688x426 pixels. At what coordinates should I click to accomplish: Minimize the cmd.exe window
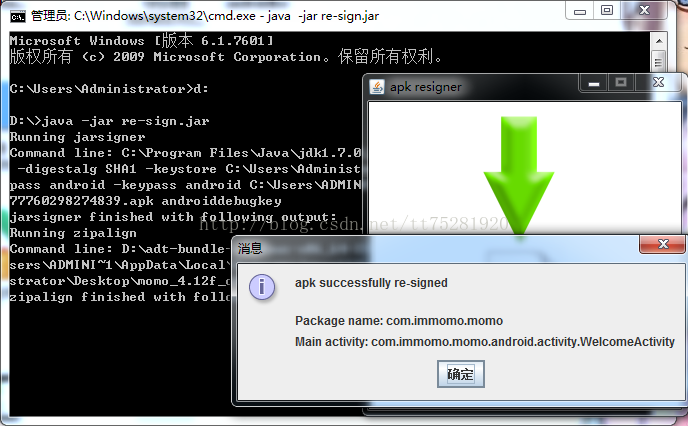(580, 11)
